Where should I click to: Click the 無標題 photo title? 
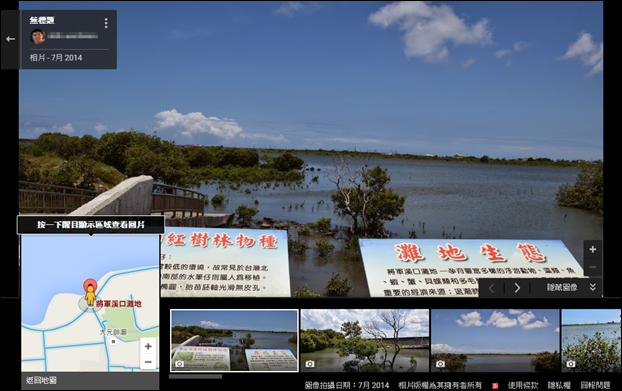click(42, 21)
